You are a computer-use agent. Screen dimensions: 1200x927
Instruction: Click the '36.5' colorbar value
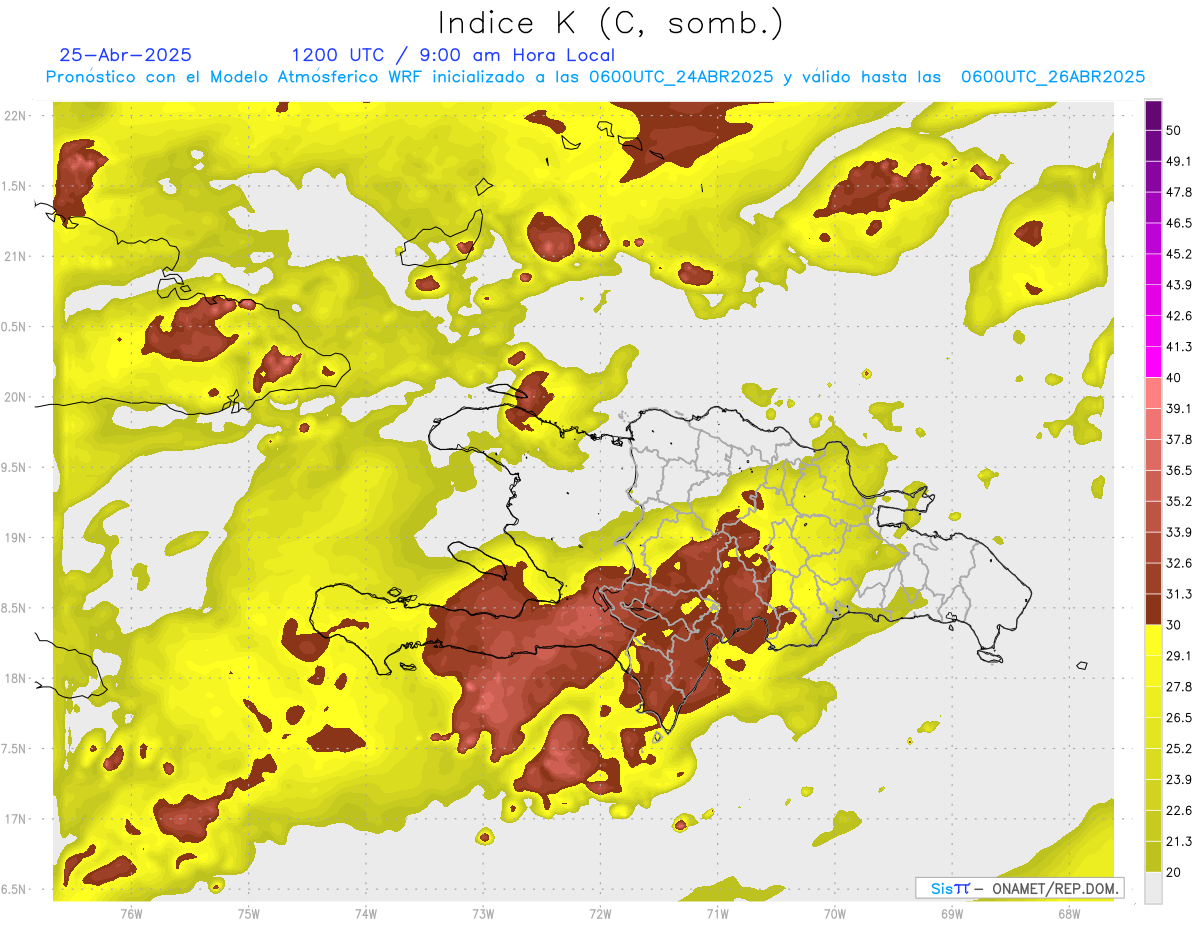1179,470
